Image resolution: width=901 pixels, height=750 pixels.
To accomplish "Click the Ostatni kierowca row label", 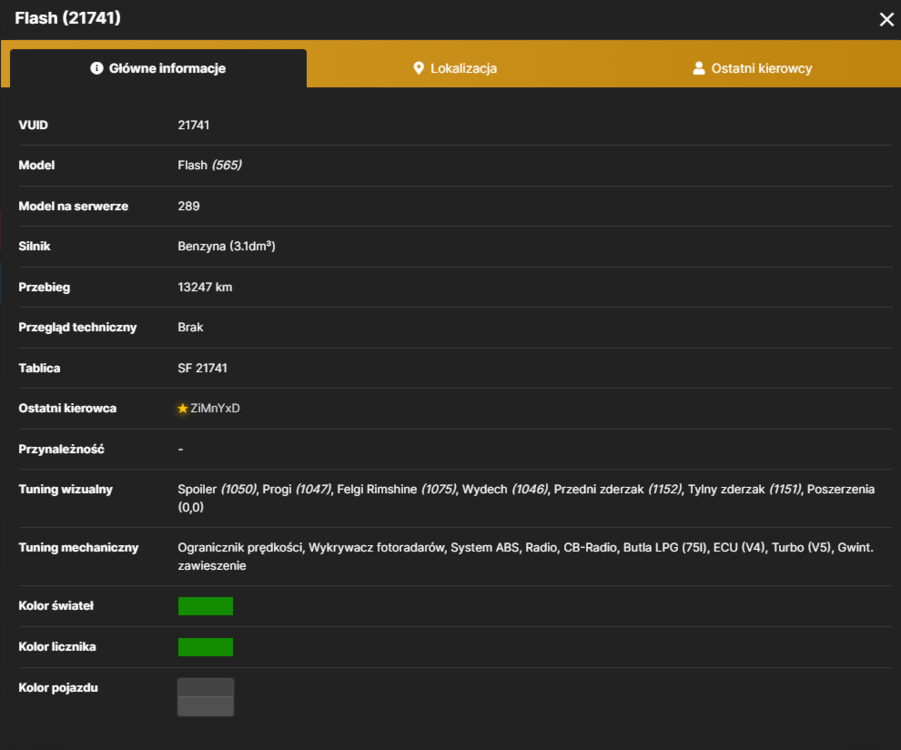I will pyautogui.click(x=67, y=409).
